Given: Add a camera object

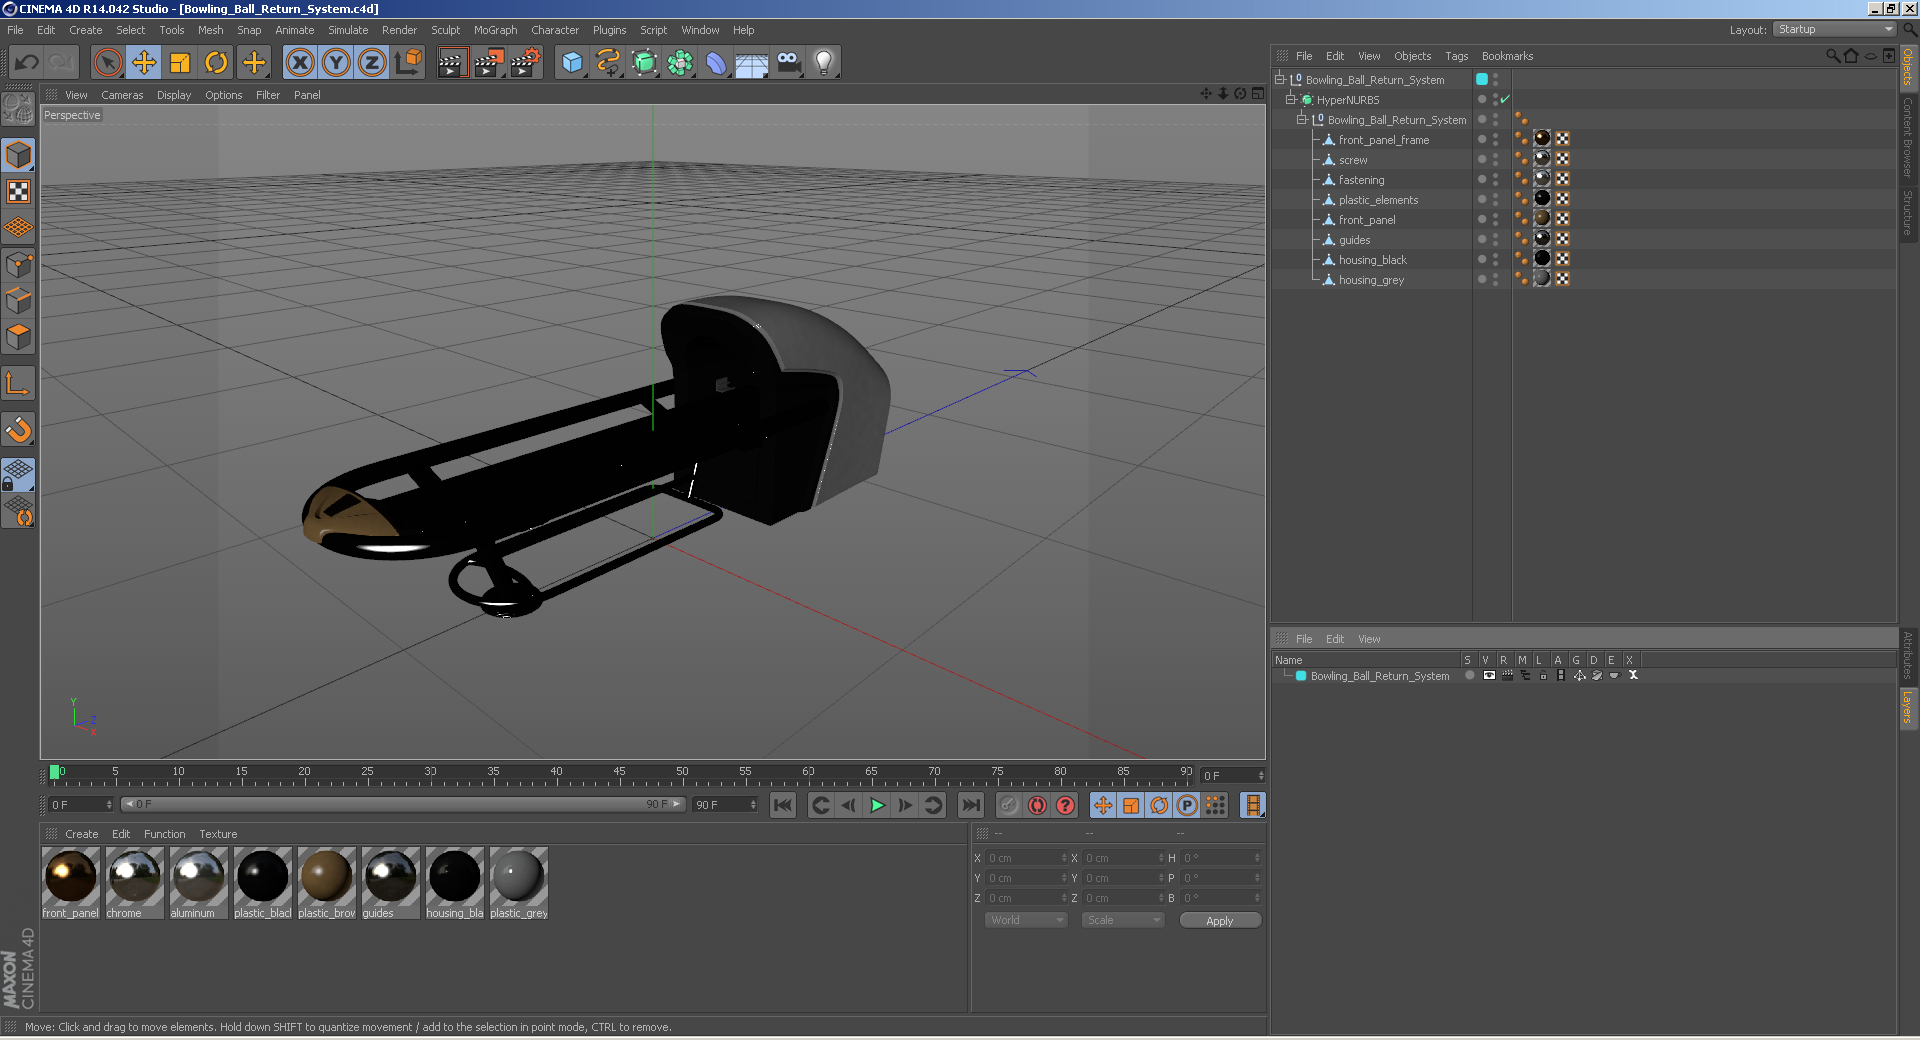Looking at the screenshot, I should click(788, 62).
